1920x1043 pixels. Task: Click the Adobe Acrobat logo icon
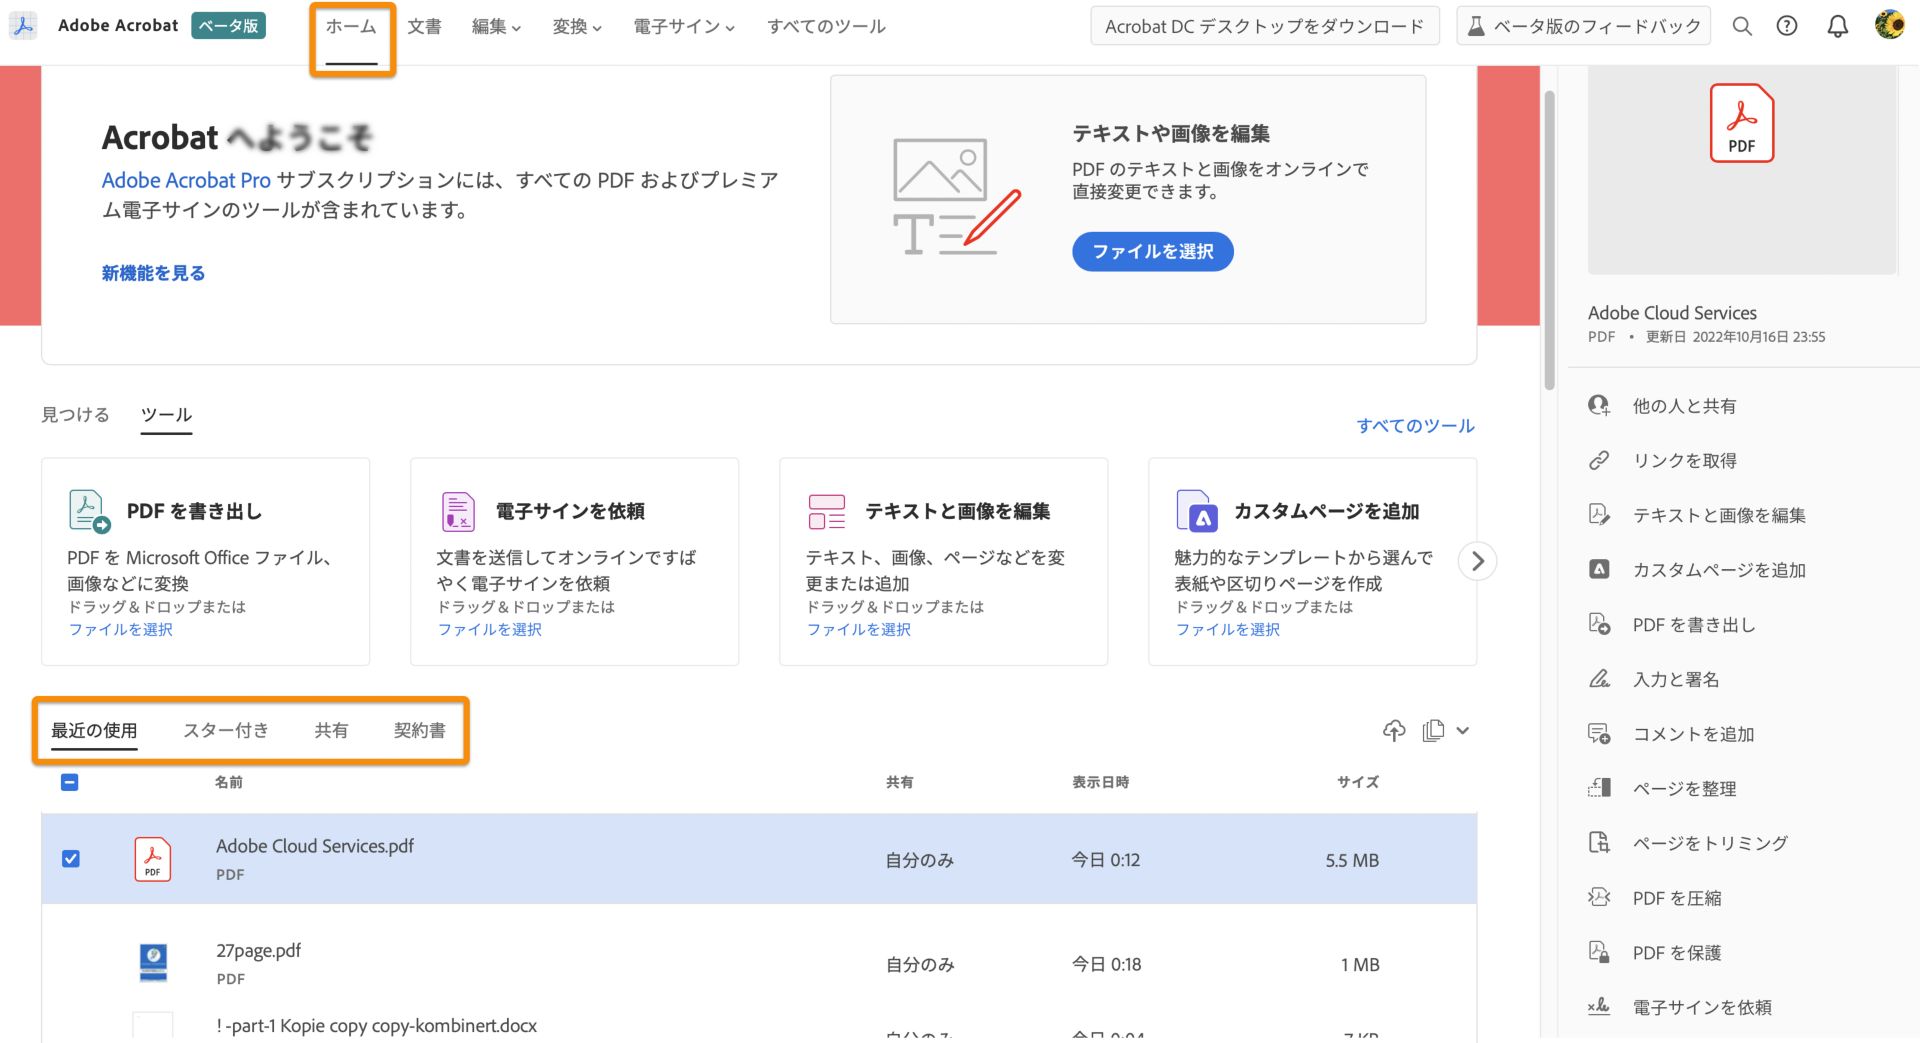23,26
